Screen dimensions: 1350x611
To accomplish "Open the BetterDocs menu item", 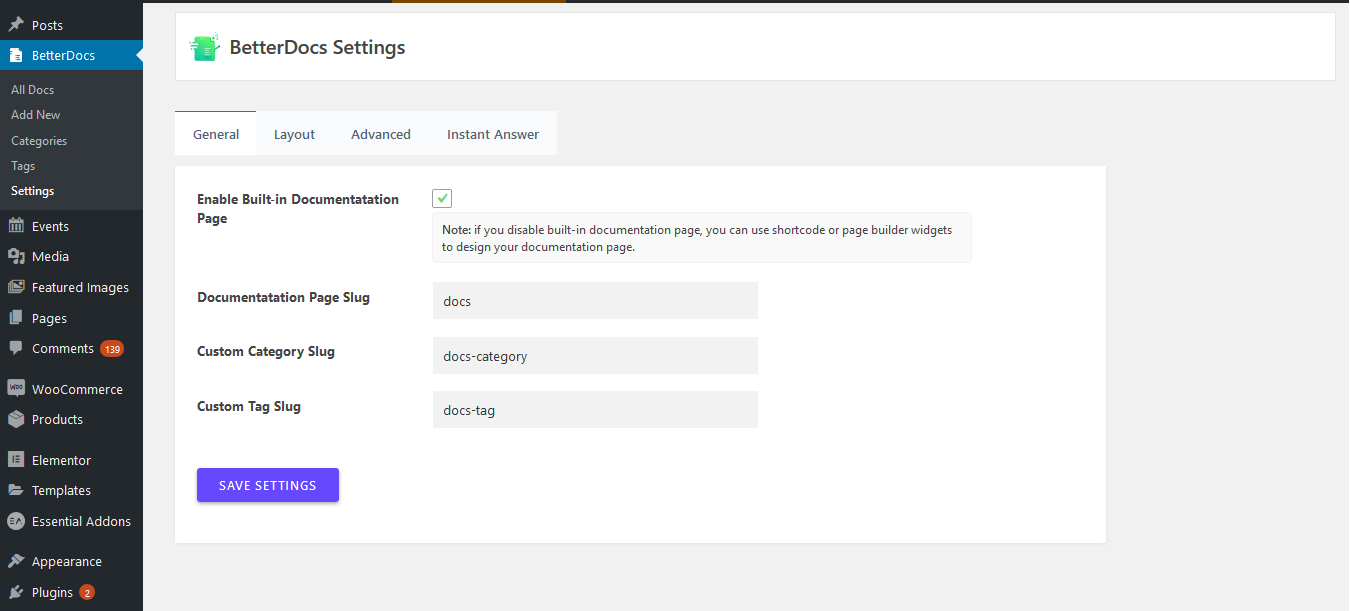I will (x=71, y=55).
